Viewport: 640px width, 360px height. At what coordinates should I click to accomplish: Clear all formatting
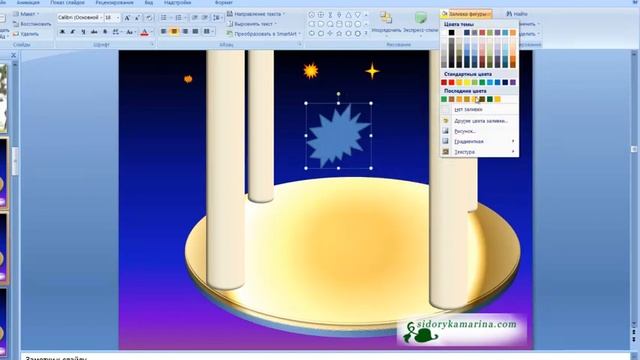coord(149,18)
